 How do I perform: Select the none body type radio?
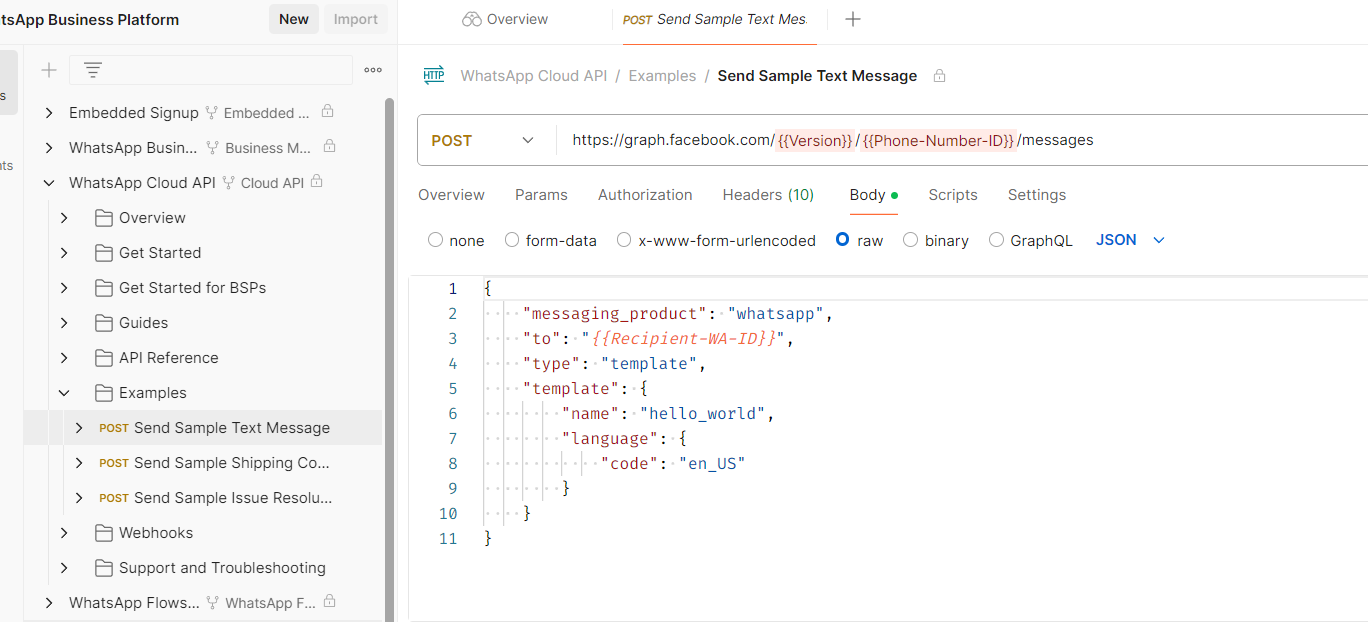click(x=435, y=240)
